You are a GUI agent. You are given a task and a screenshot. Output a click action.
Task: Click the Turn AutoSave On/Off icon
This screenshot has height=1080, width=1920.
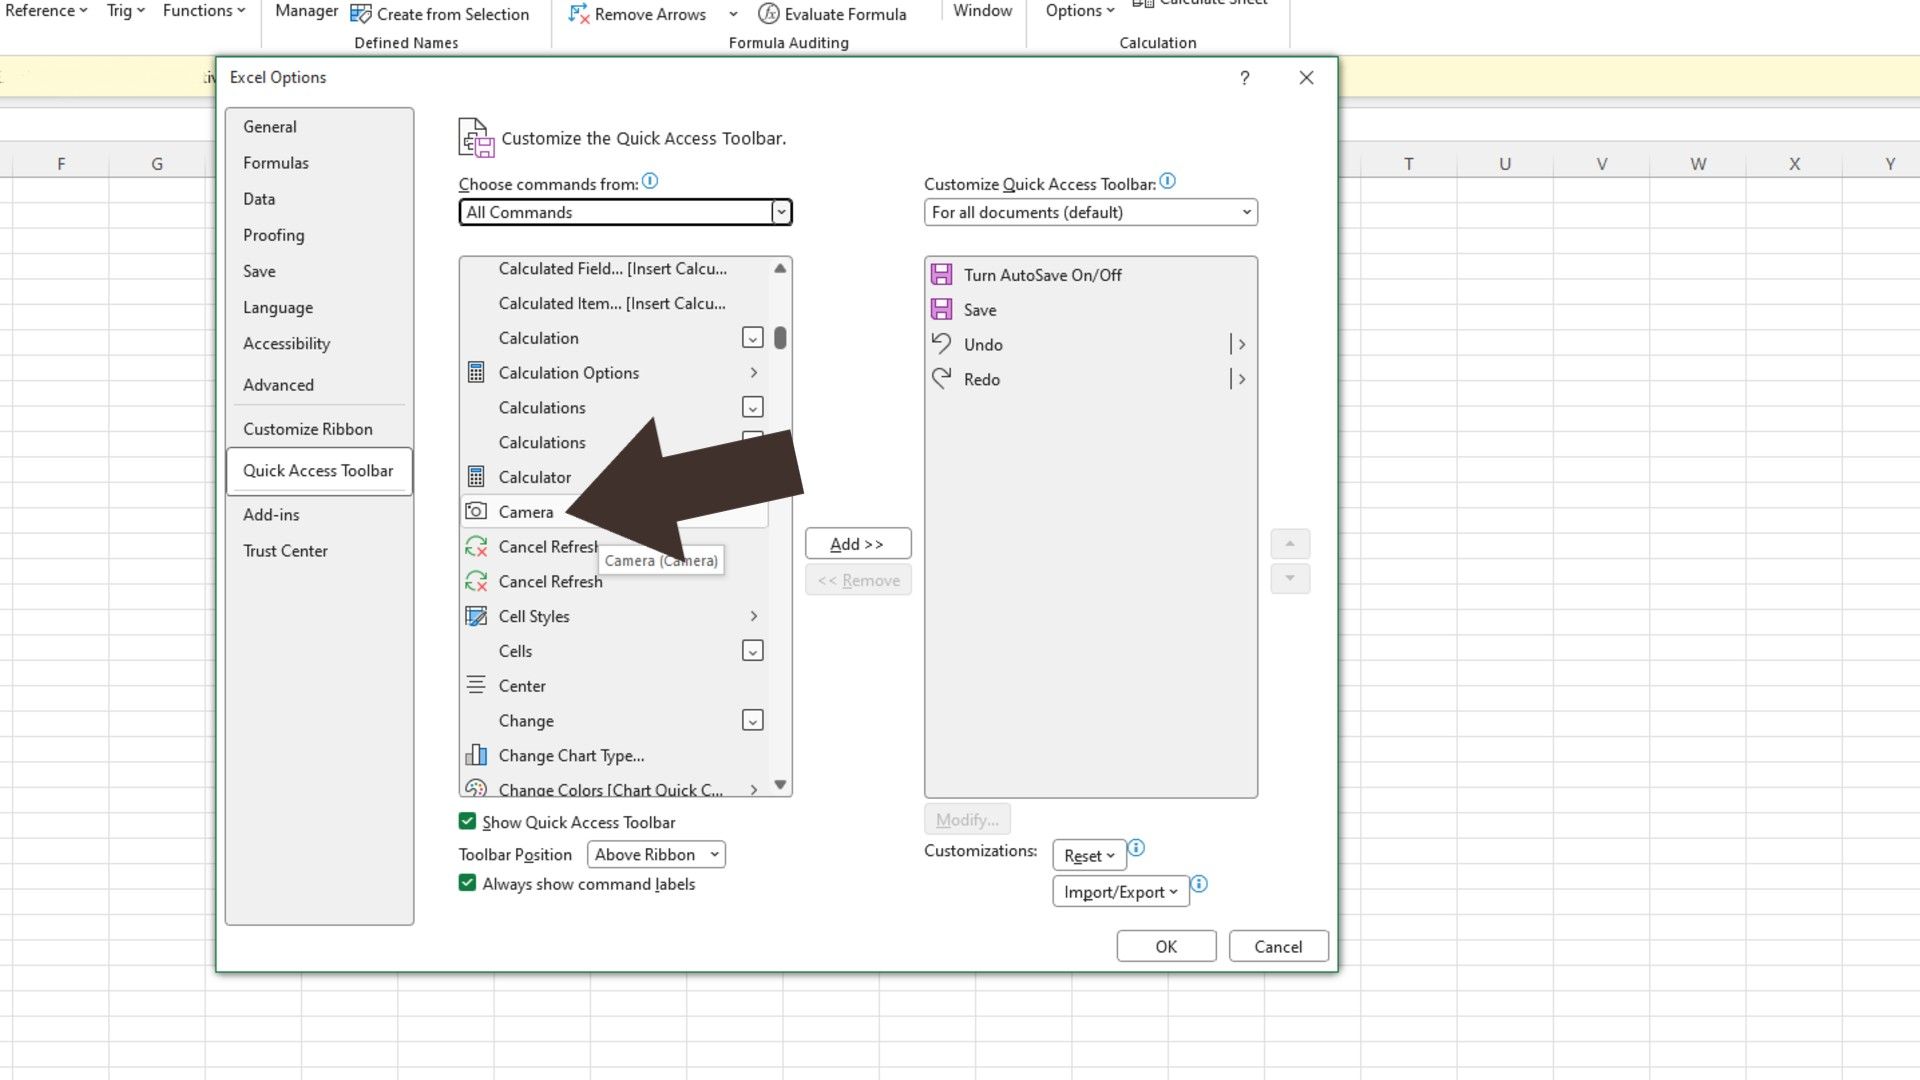[x=941, y=274]
